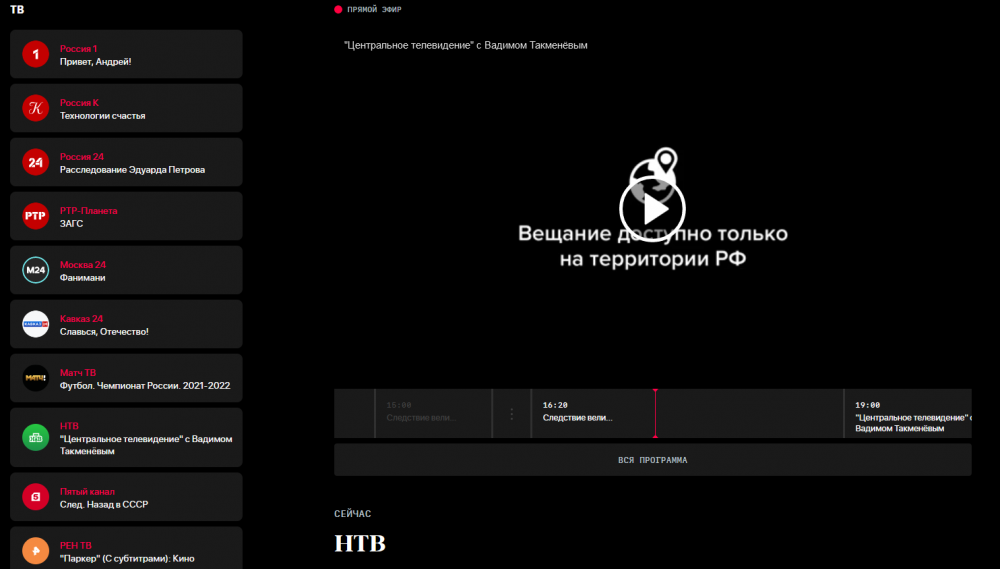Click the РТР-Планета channel logo
This screenshot has width=1000, height=569.
(x=36, y=216)
